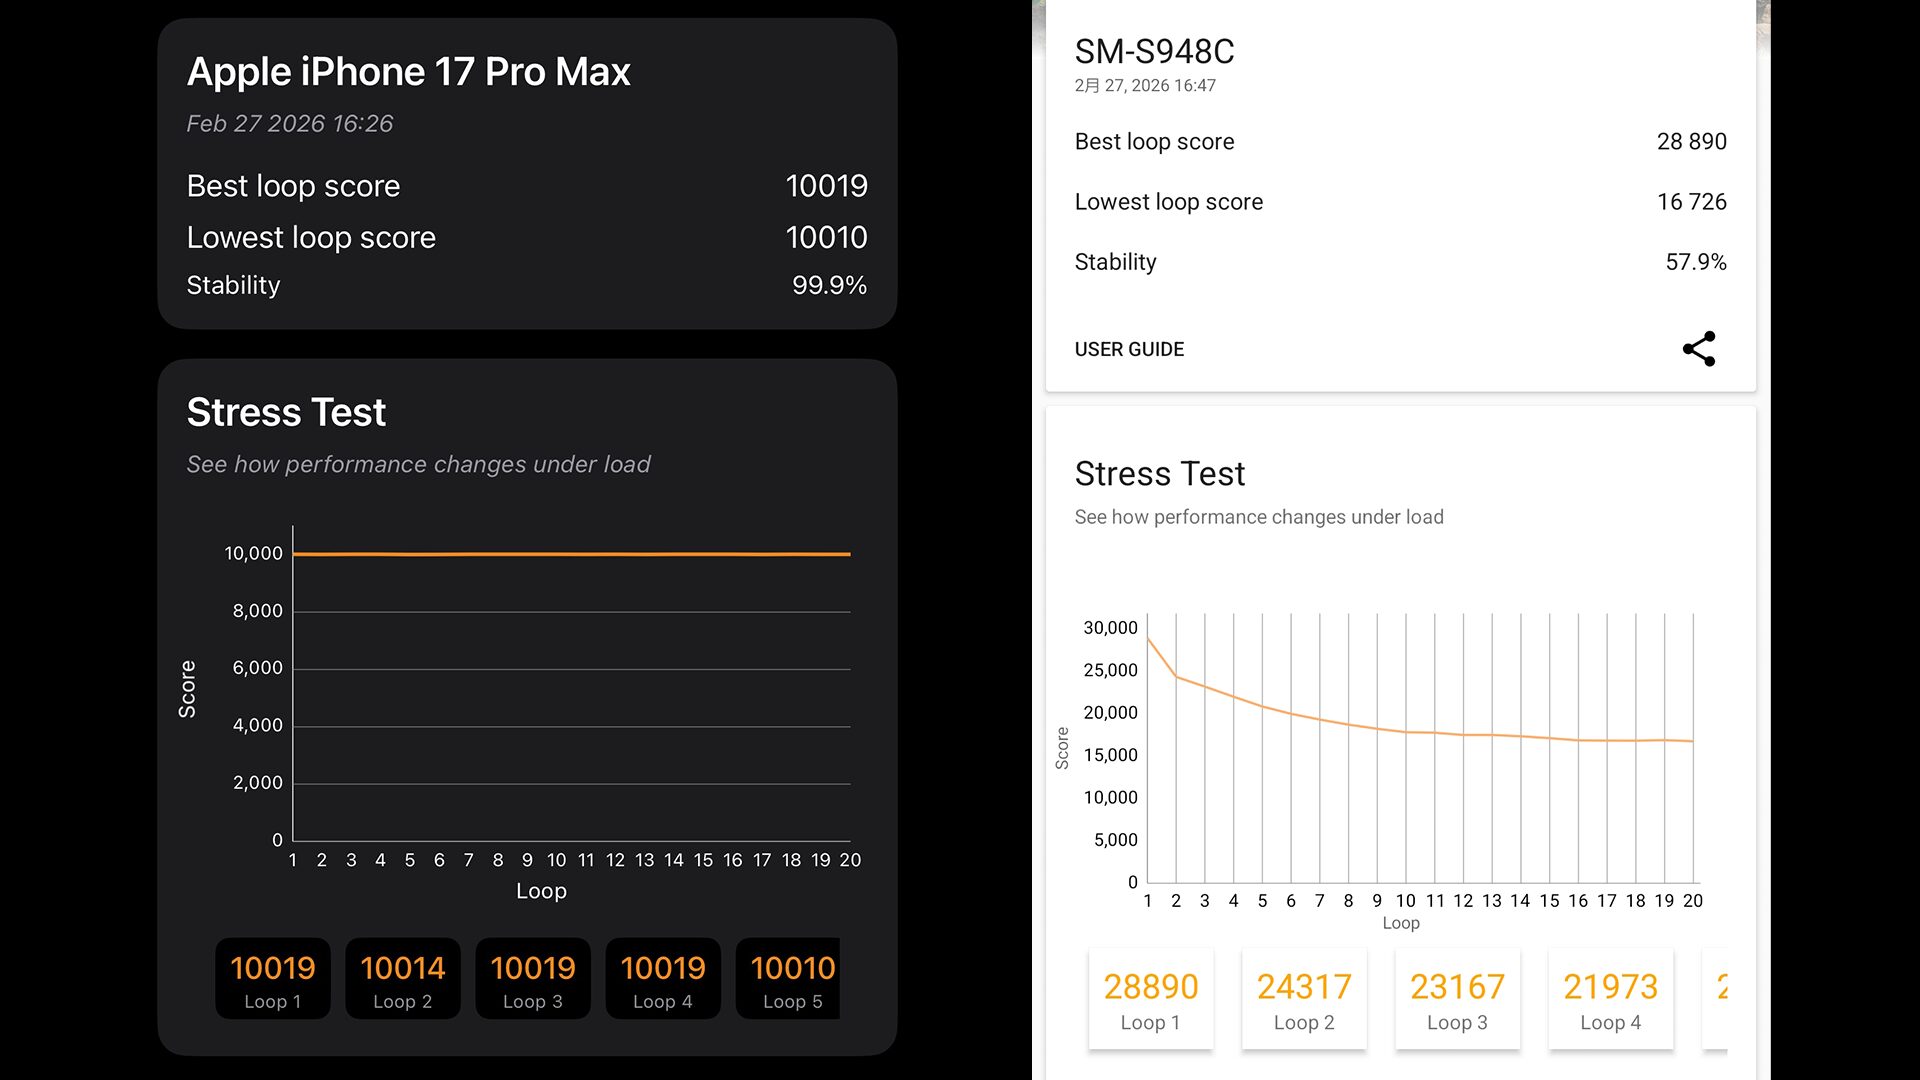Viewport: 1920px width, 1080px height.
Task: Click the iPhone Best loop score row
Action: pos(526,186)
